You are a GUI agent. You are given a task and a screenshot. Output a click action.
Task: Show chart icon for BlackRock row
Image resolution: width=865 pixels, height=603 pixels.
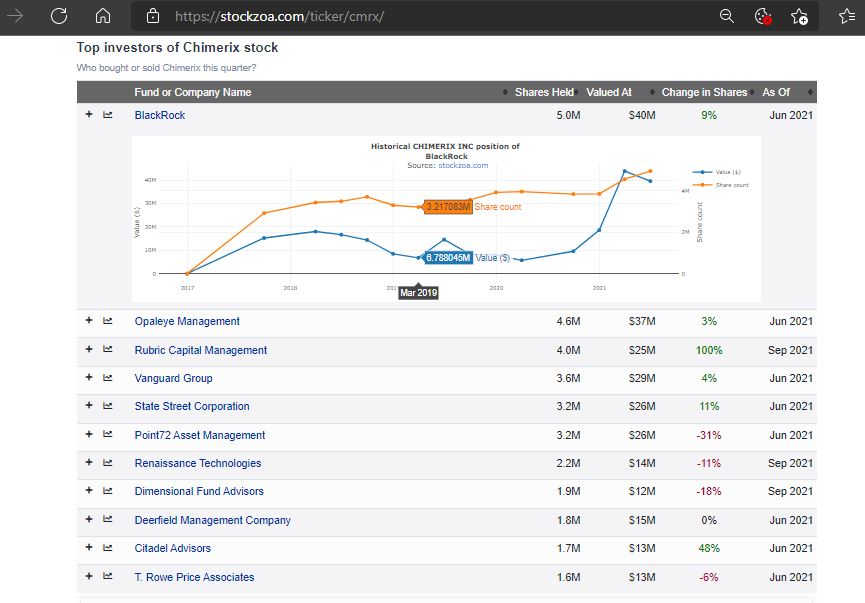(108, 115)
